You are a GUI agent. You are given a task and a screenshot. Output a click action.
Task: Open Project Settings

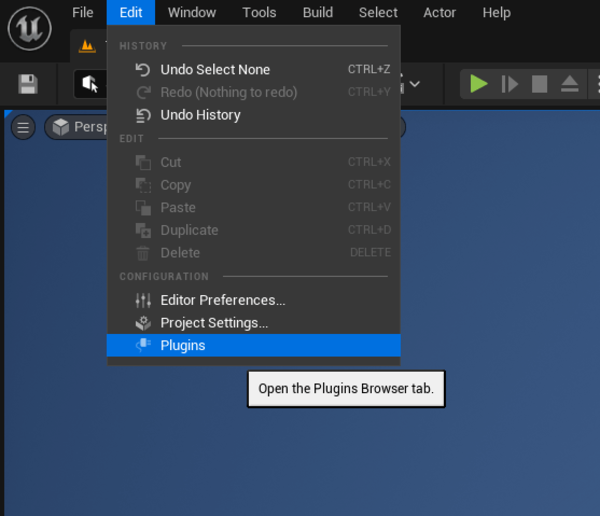point(254,323)
